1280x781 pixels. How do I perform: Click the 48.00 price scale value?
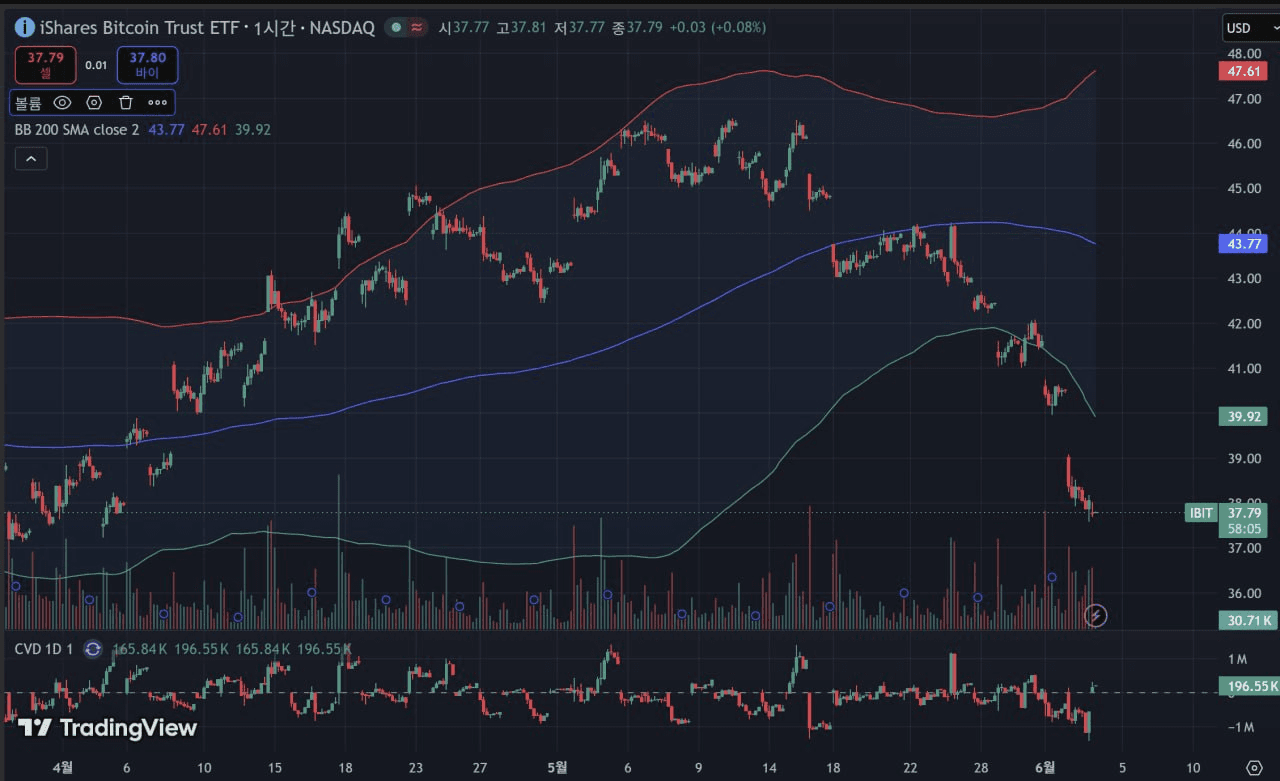point(1244,54)
